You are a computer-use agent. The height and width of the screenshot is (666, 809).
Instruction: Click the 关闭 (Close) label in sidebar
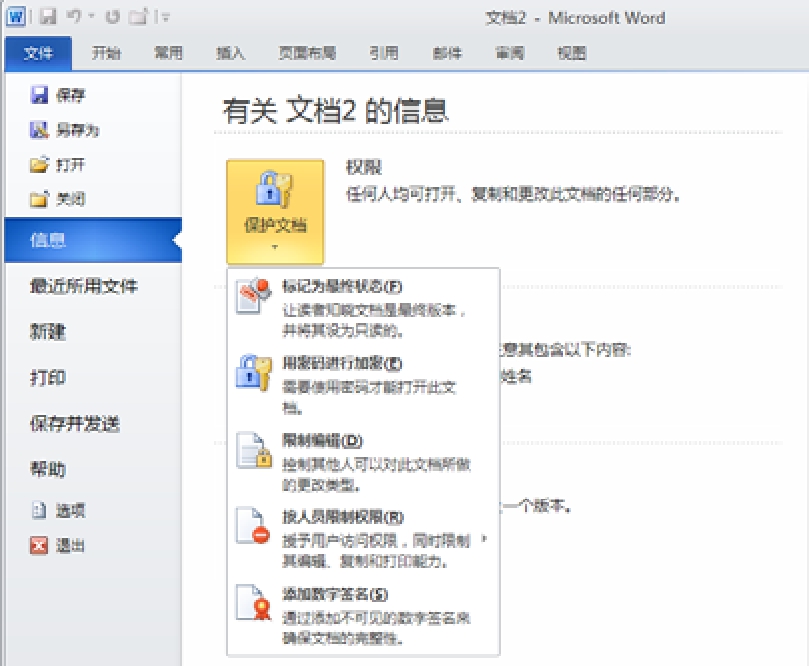pos(71,199)
